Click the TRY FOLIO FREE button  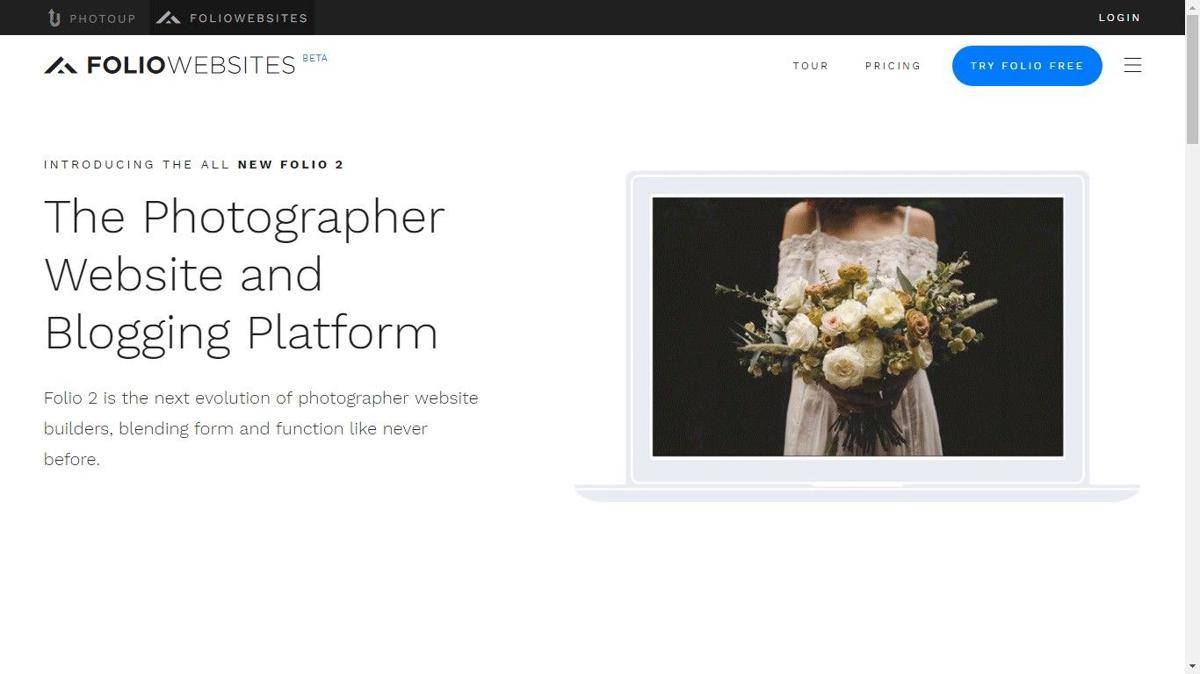(1027, 66)
